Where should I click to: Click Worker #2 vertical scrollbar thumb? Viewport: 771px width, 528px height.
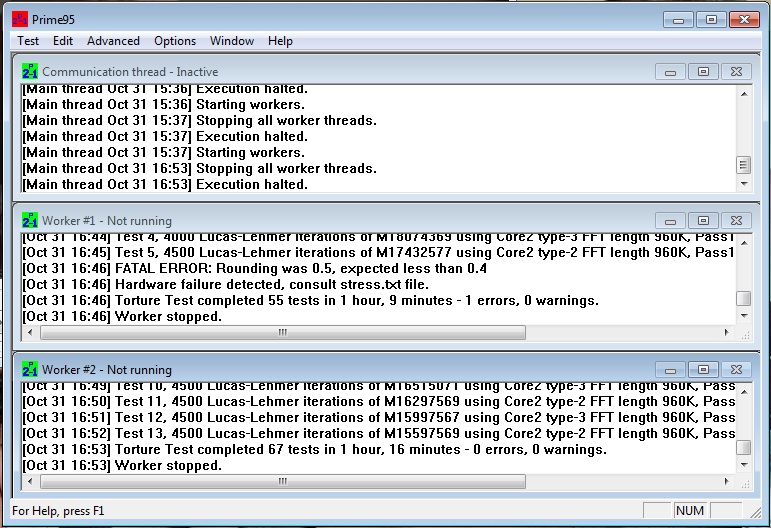(744, 447)
